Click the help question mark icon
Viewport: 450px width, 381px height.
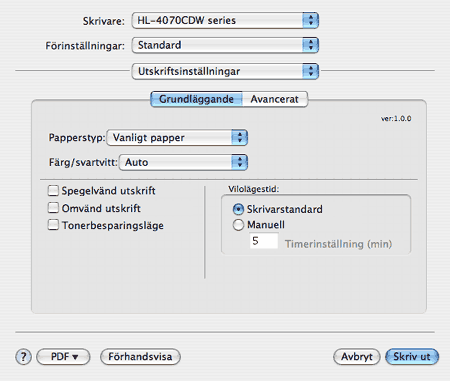click(x=23, y=357)
